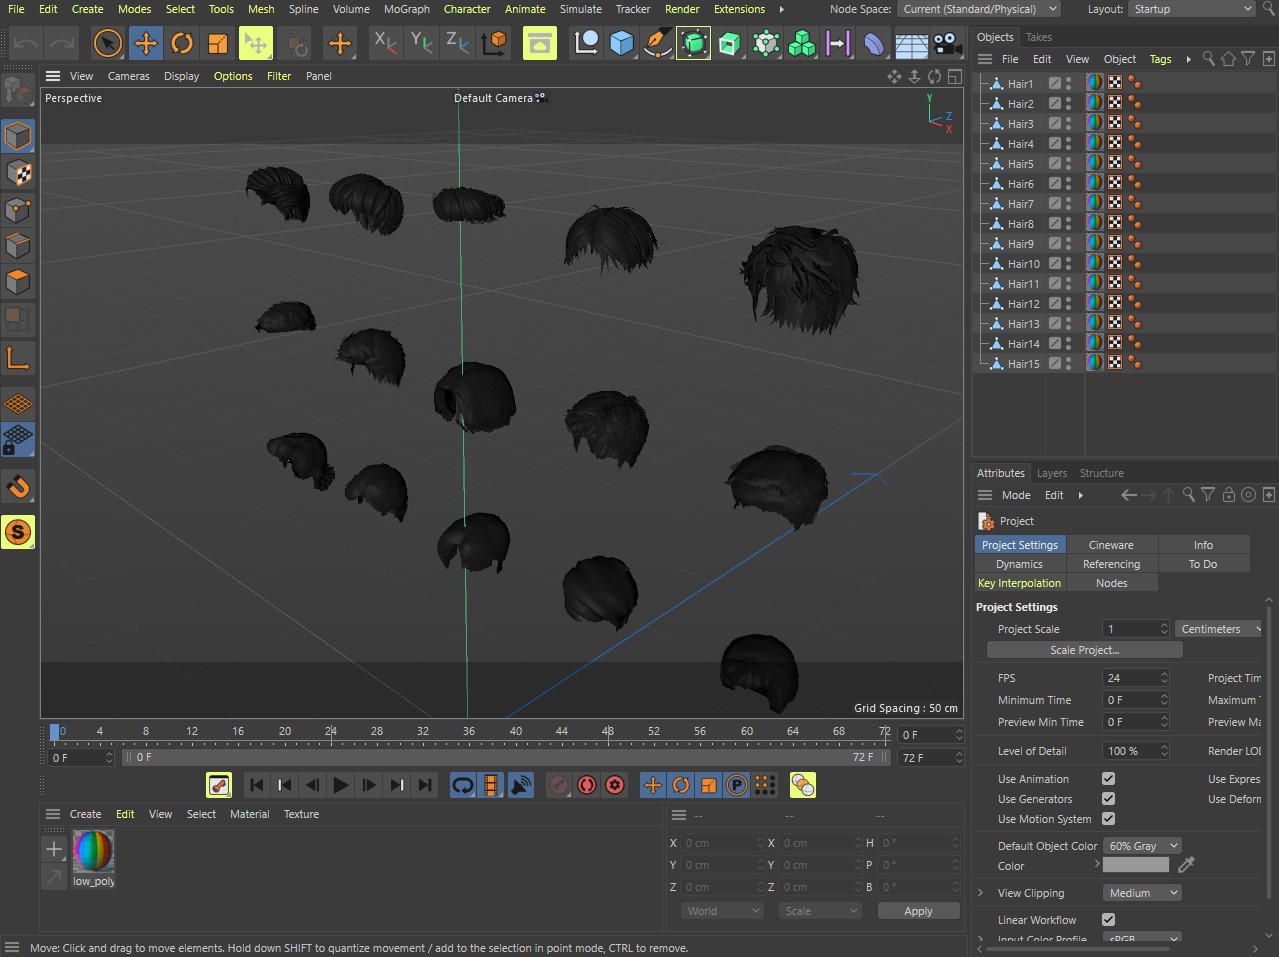
Task: Click the Apply button in coordinates panel
Action: click(x=918, y=911)
